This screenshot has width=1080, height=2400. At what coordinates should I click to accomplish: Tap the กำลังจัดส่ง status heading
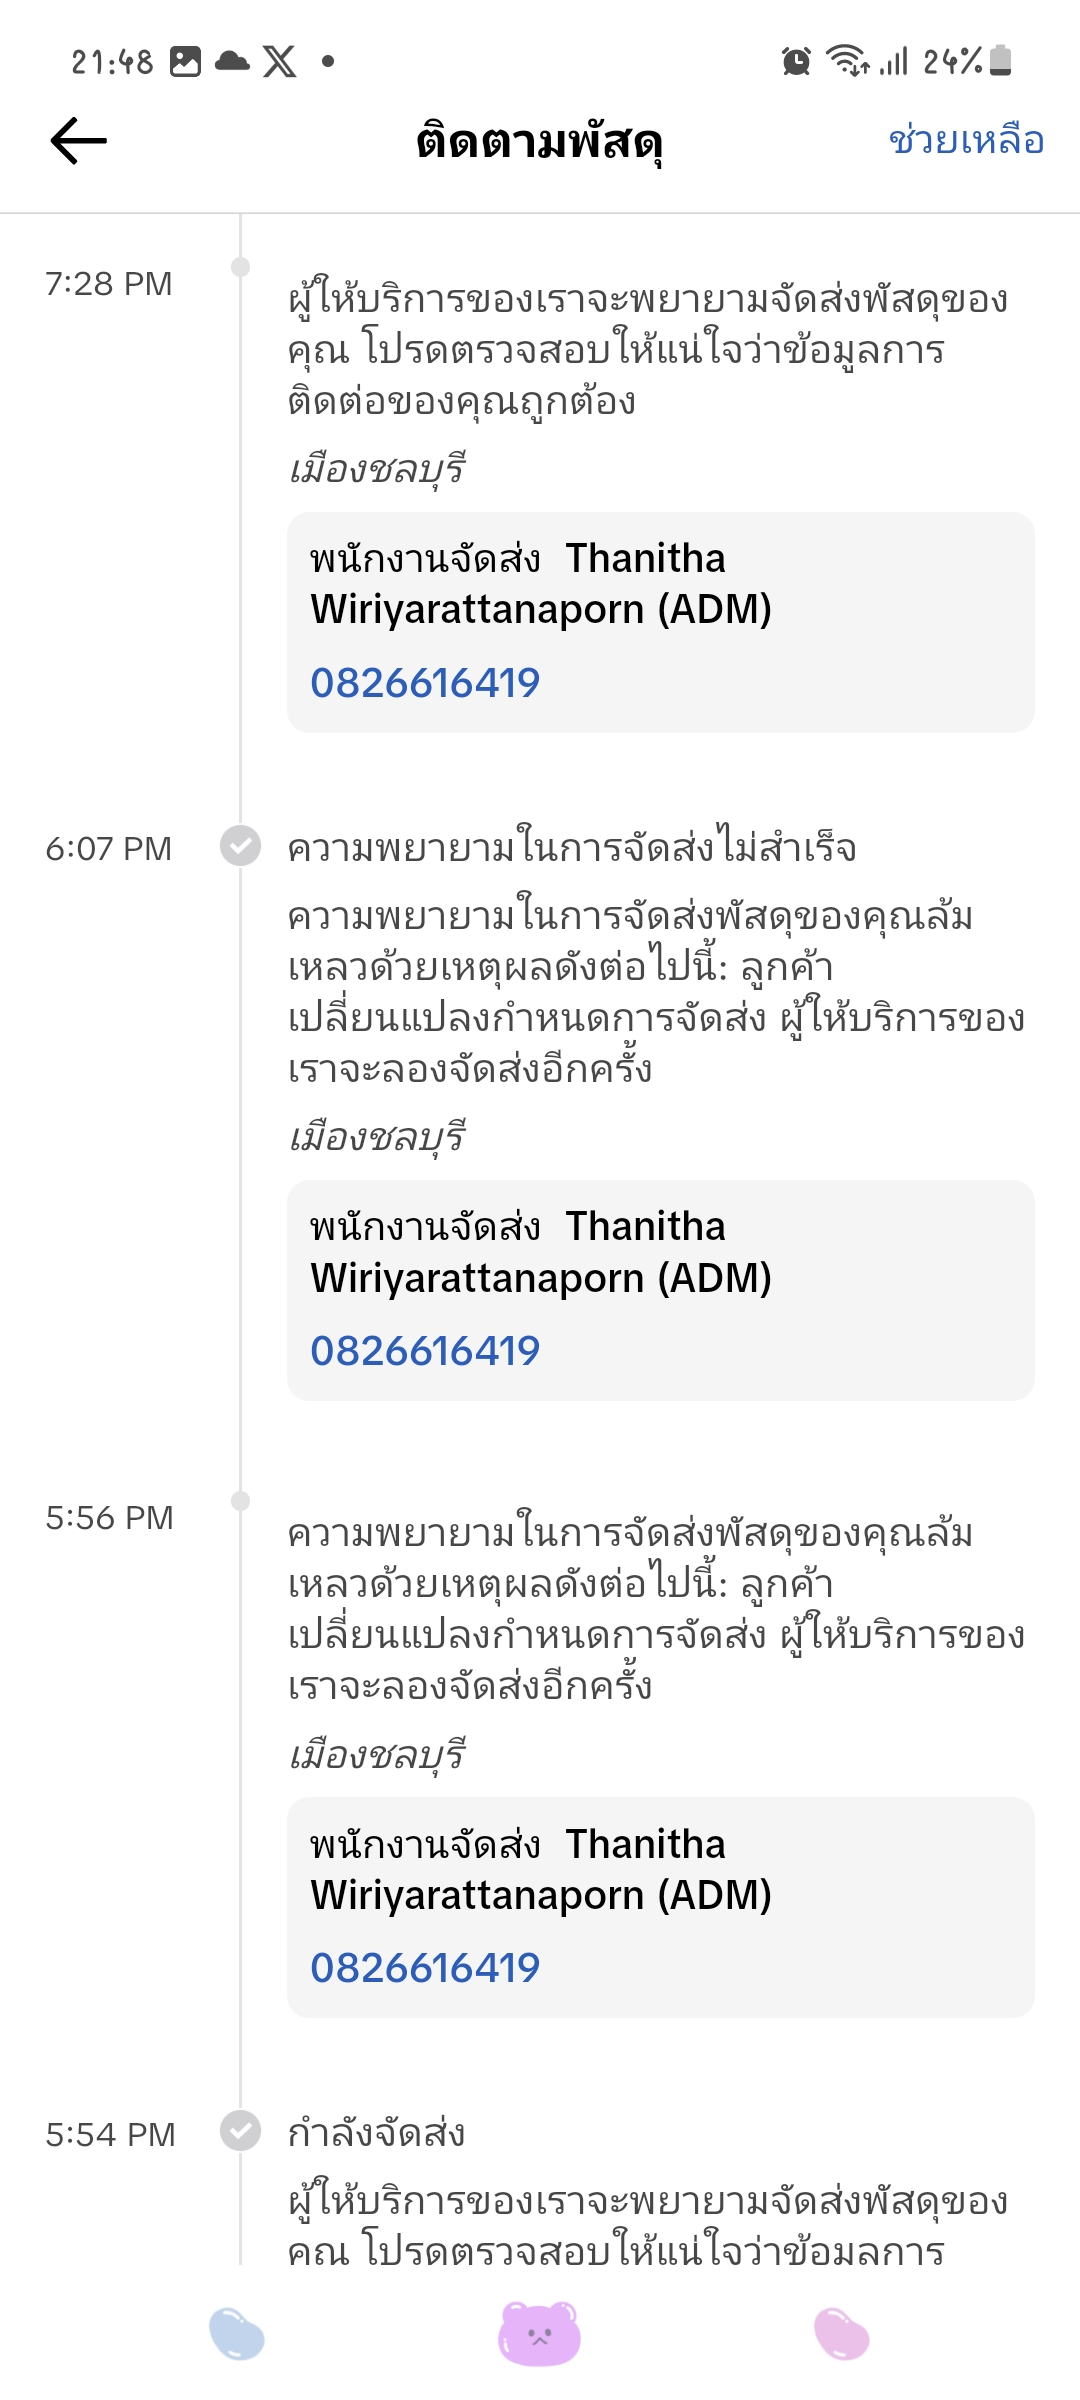click(376, 2132)
